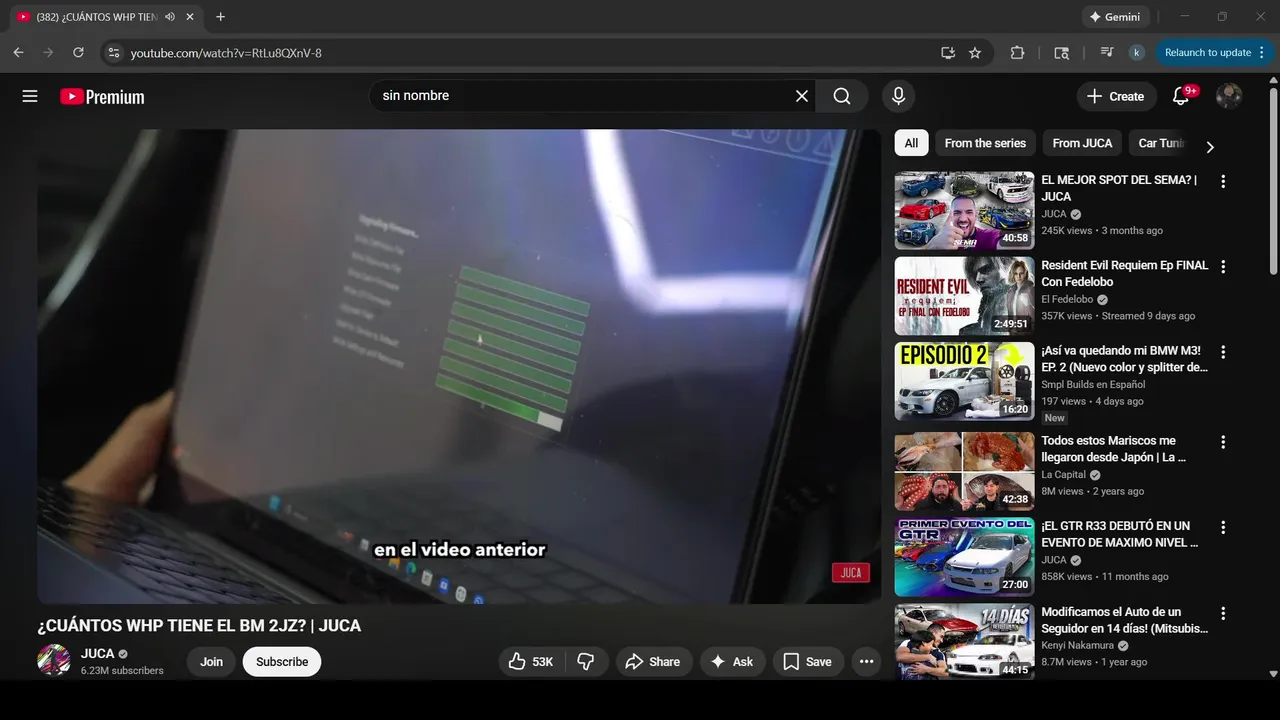
Task: Go to YouTube Premium home logo
Action: click(102, 97)
